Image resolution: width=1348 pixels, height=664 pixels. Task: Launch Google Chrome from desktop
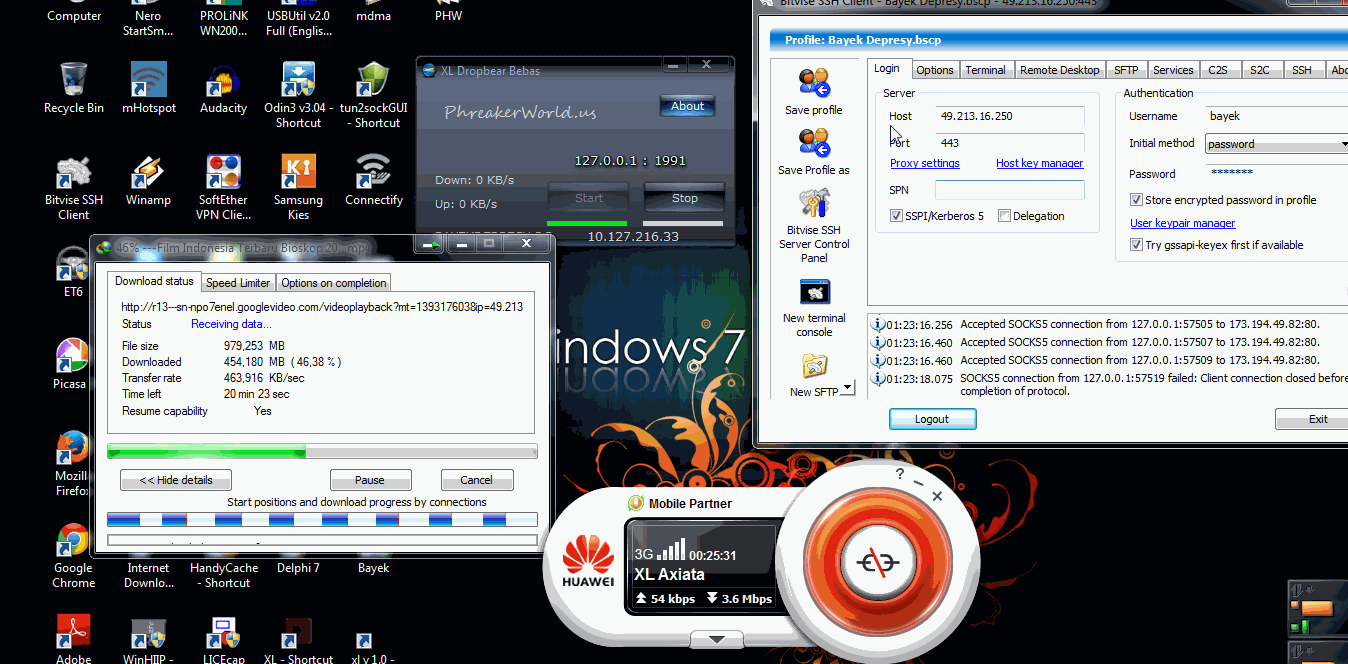(x=73, y=555)
